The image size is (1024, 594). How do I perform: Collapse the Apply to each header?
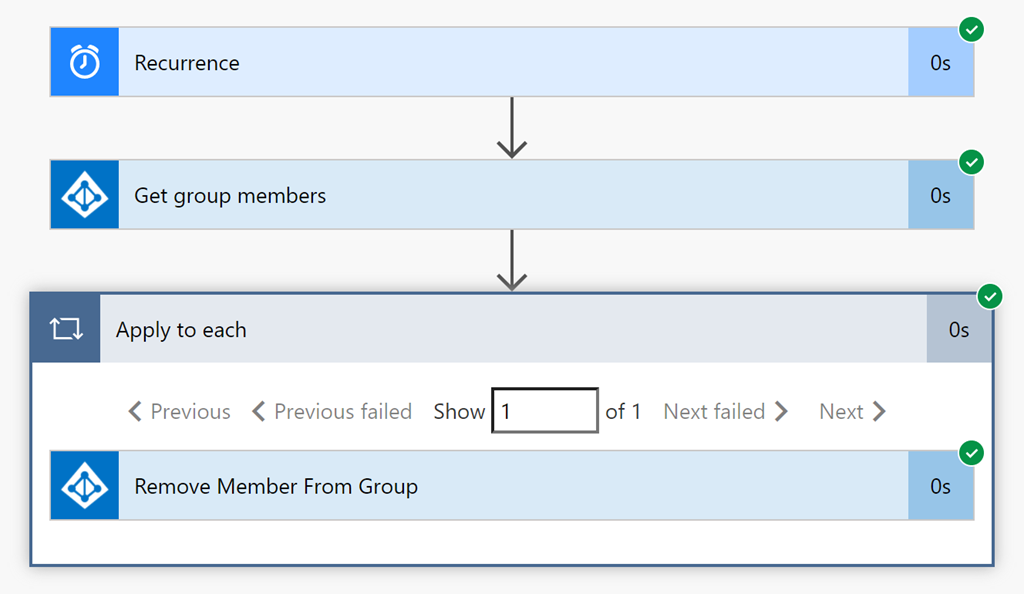pos(500,329)
